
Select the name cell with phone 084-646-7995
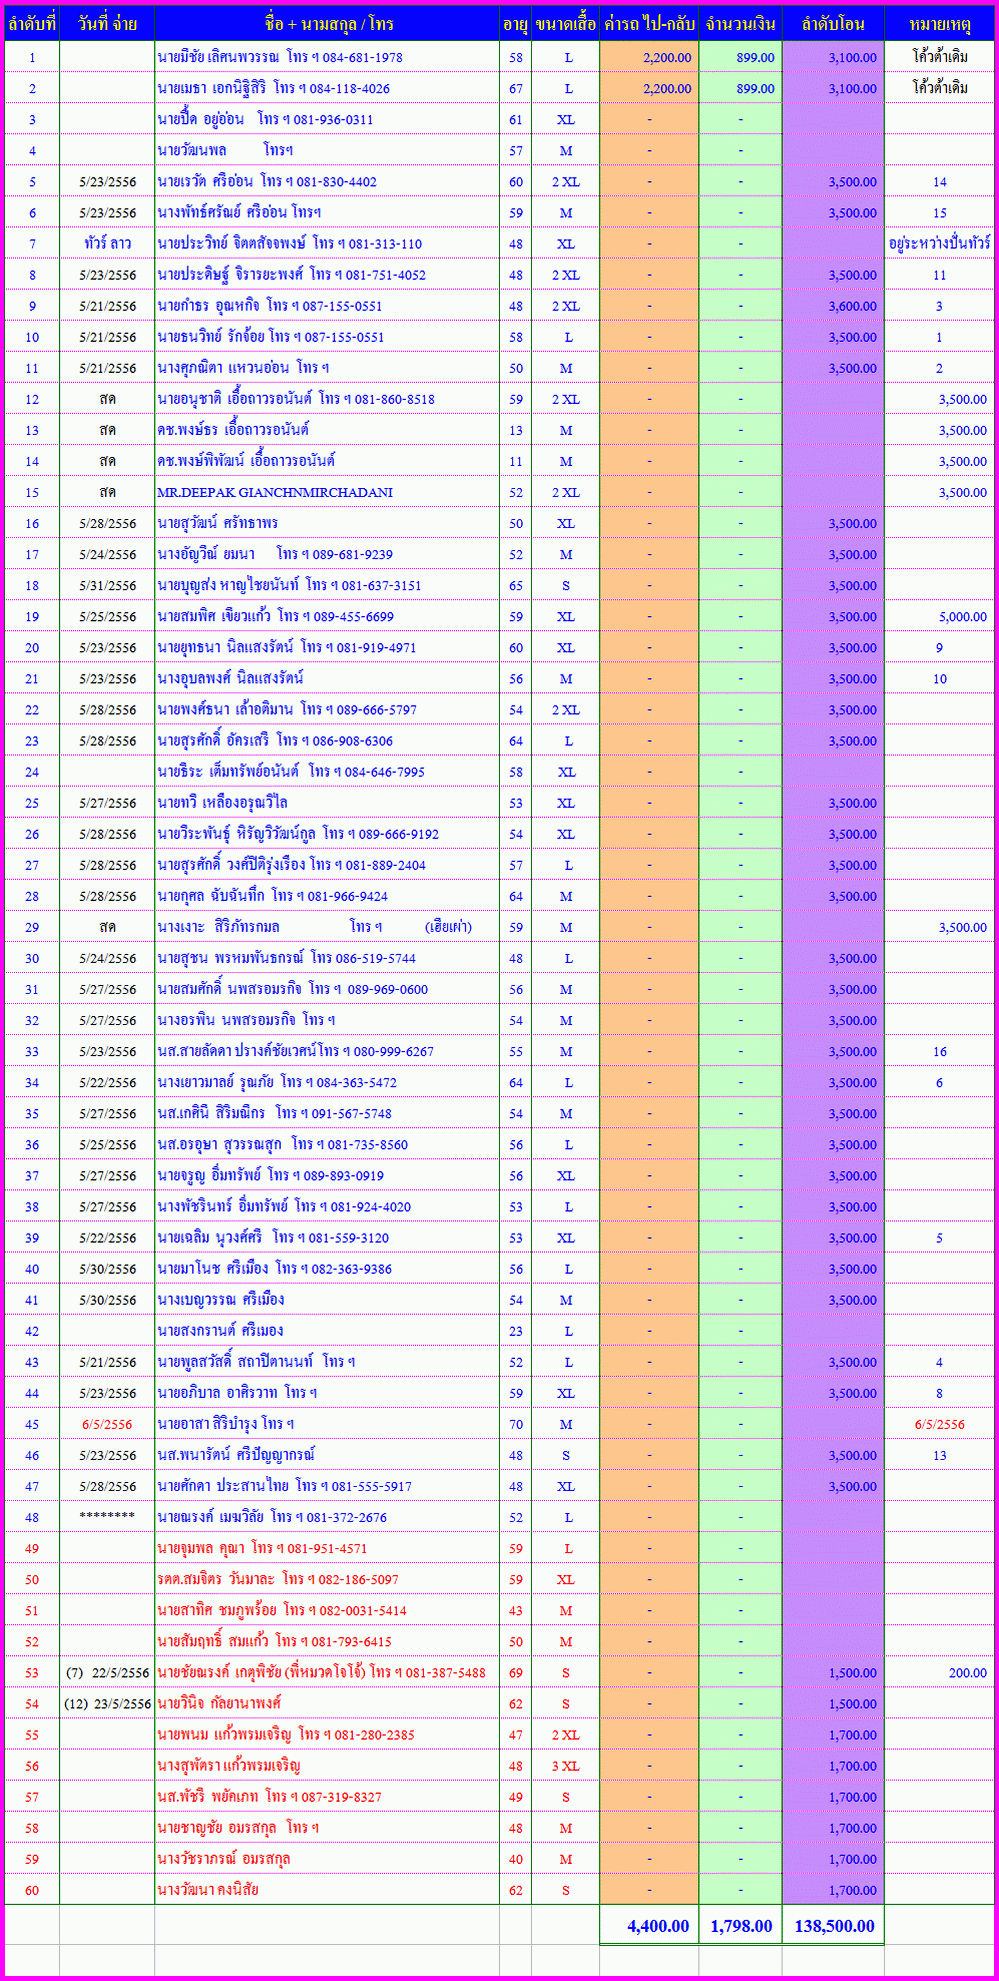click(328, 771)
